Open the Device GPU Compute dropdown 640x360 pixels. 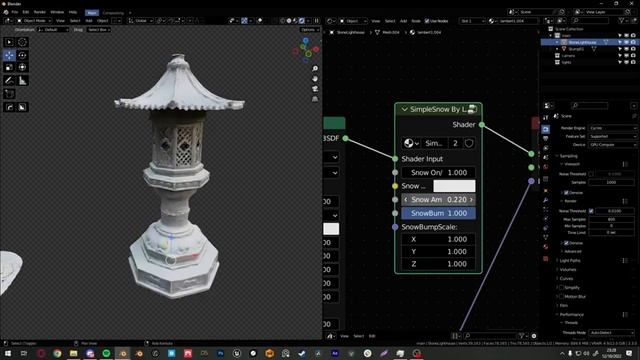(613, 144)
